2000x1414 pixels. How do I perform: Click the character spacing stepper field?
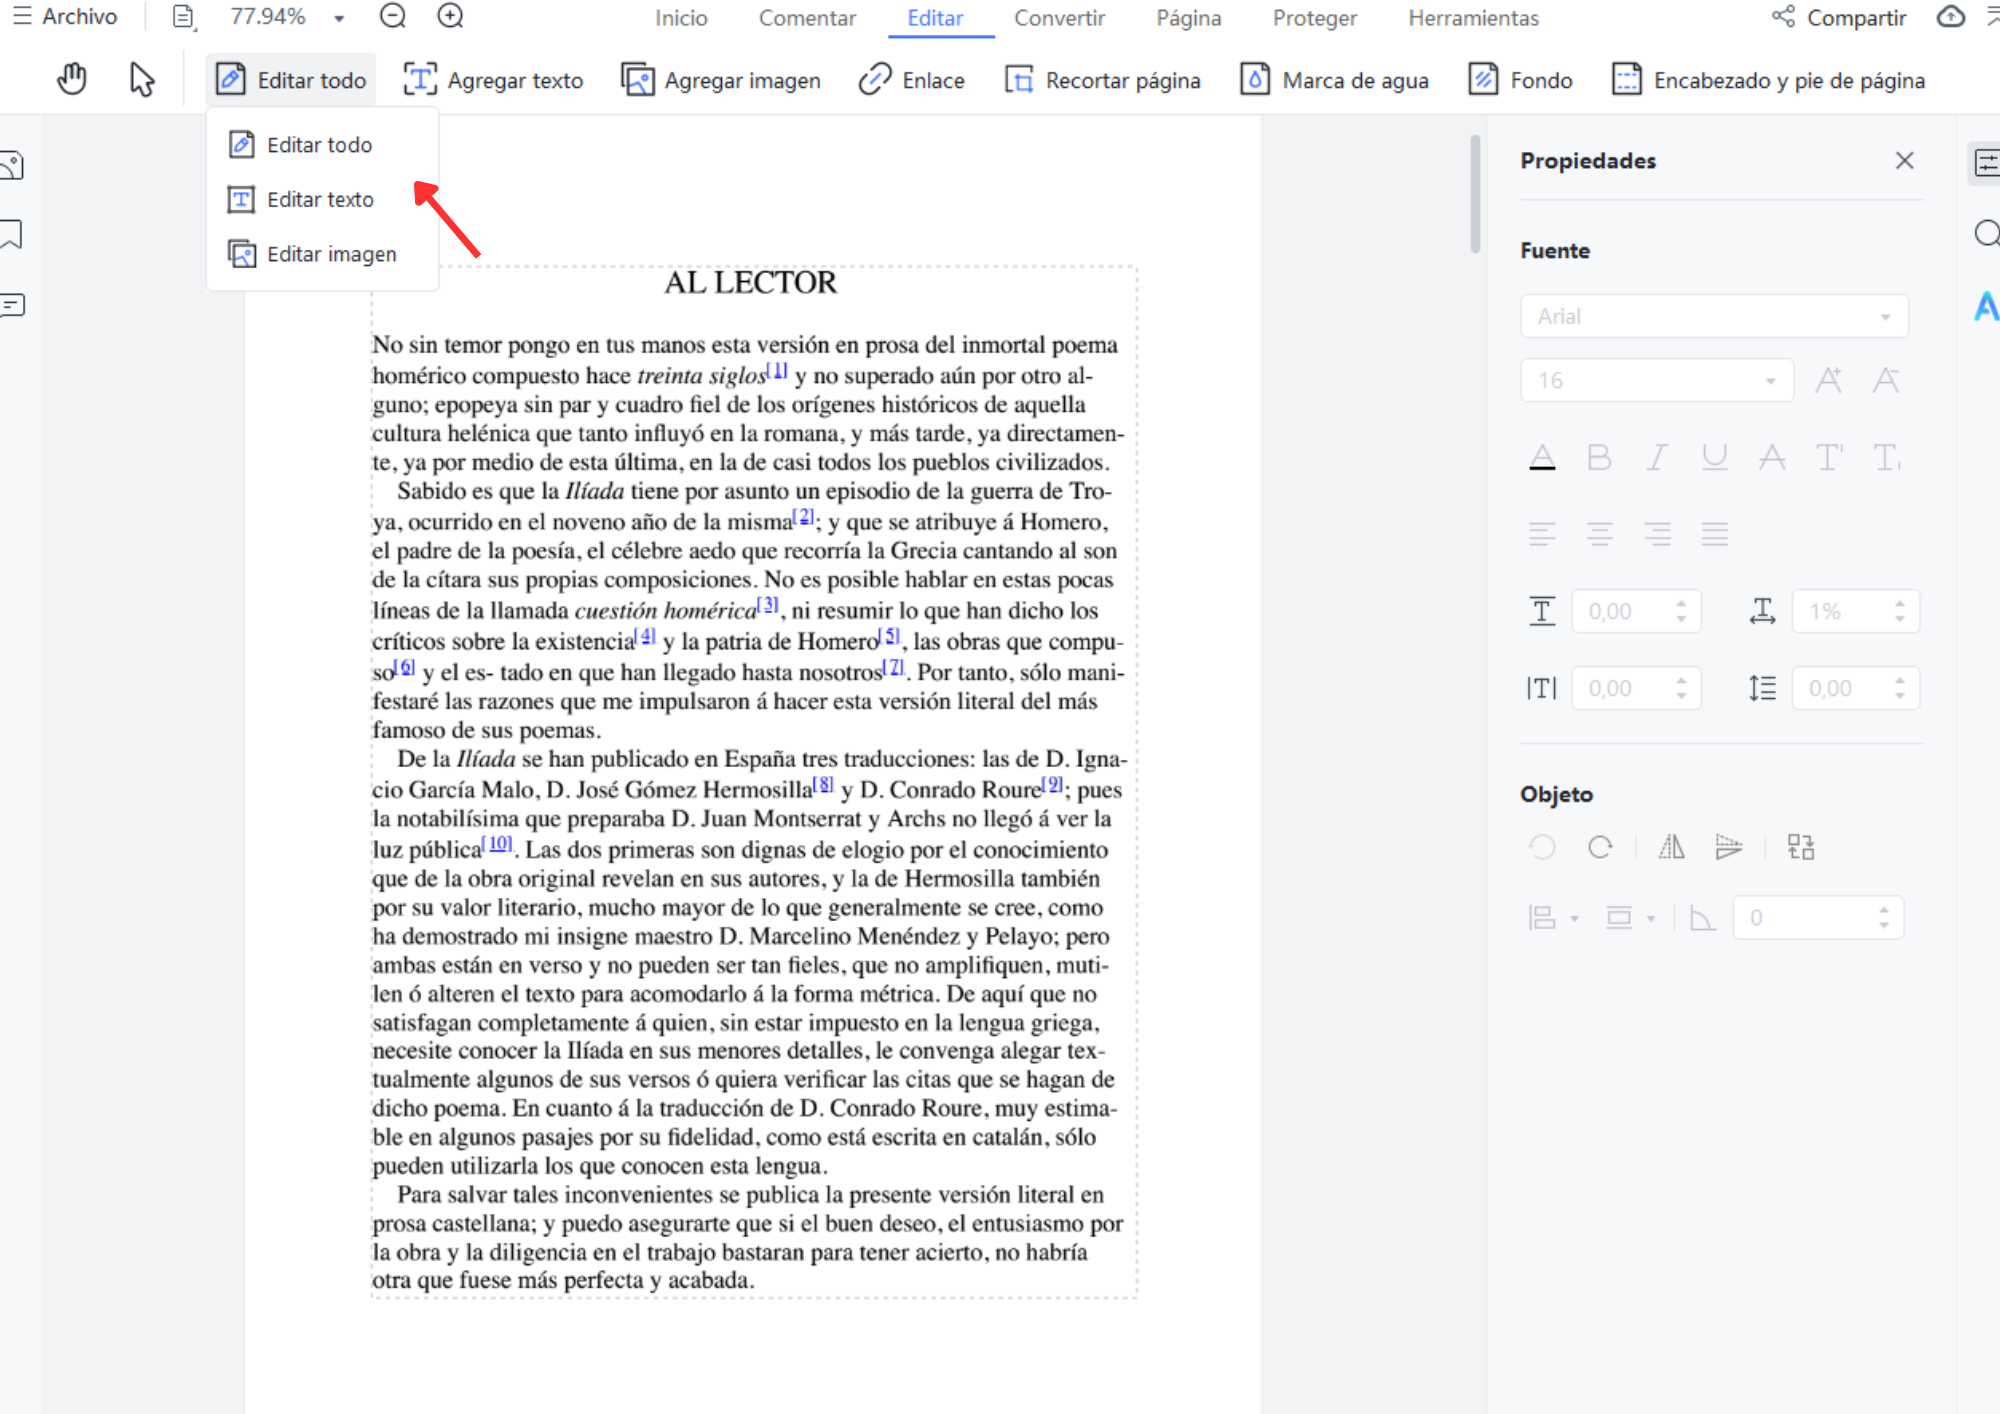pos(1636,688)
